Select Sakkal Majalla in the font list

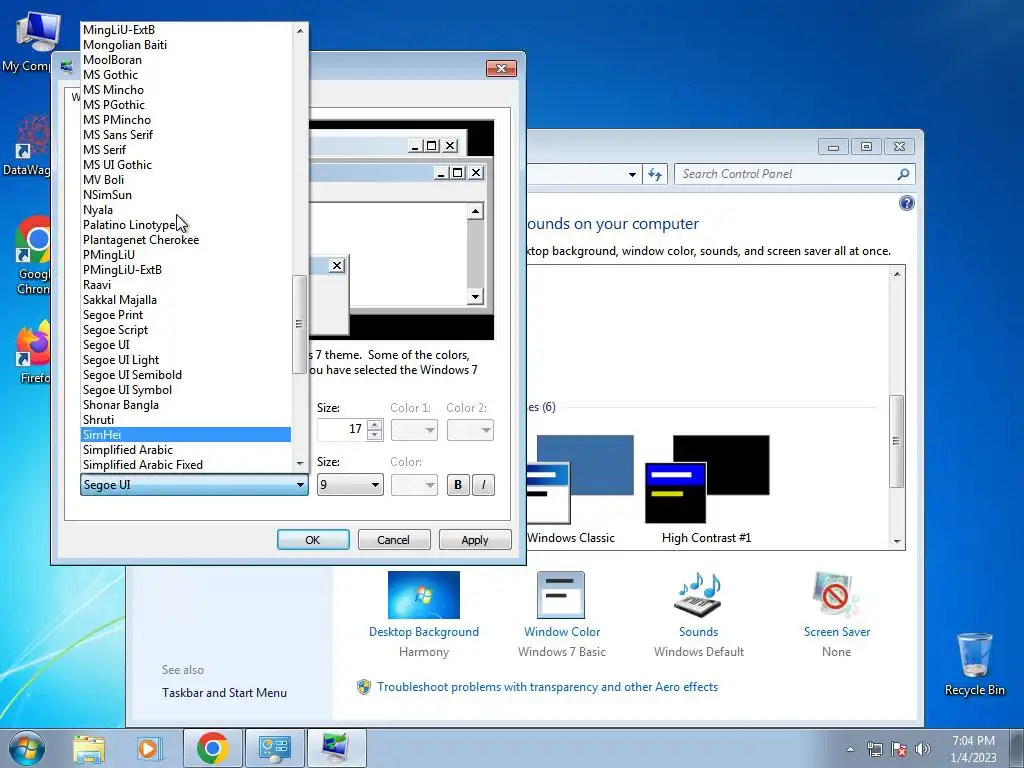click(185, 300)
